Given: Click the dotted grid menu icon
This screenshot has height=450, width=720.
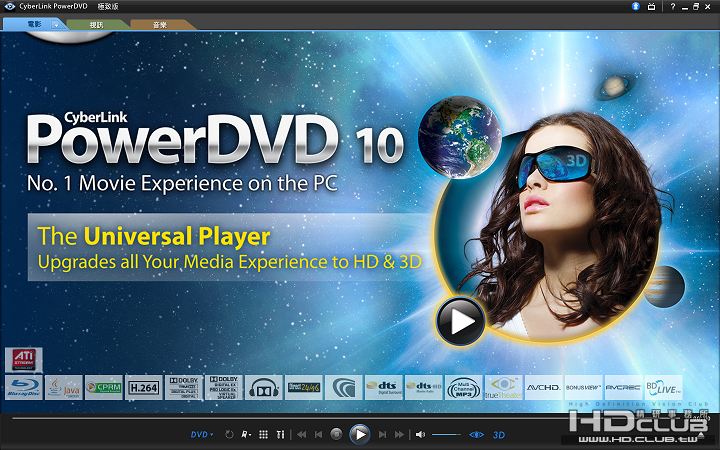Looking at the screenshot, I should pos(263,434).
